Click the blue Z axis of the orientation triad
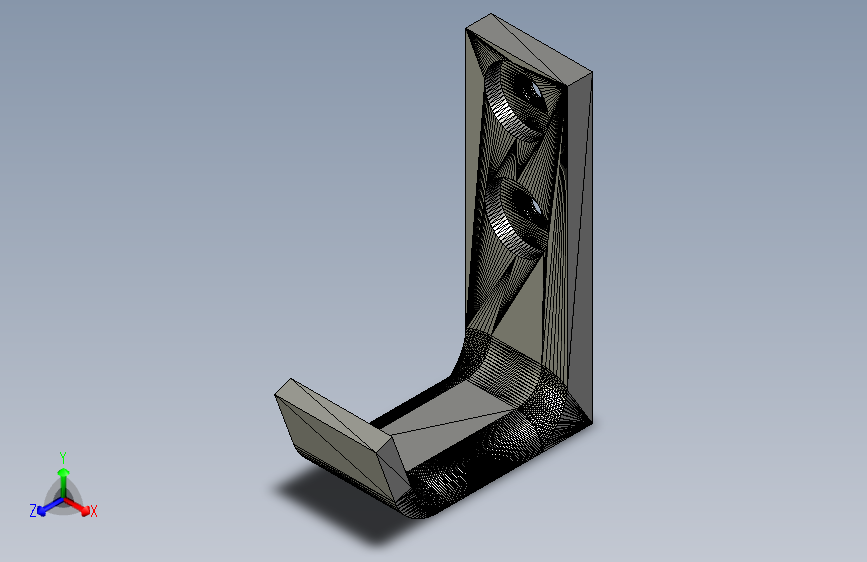The height and width of the screenshot is (562, 867). pos(50,506)
